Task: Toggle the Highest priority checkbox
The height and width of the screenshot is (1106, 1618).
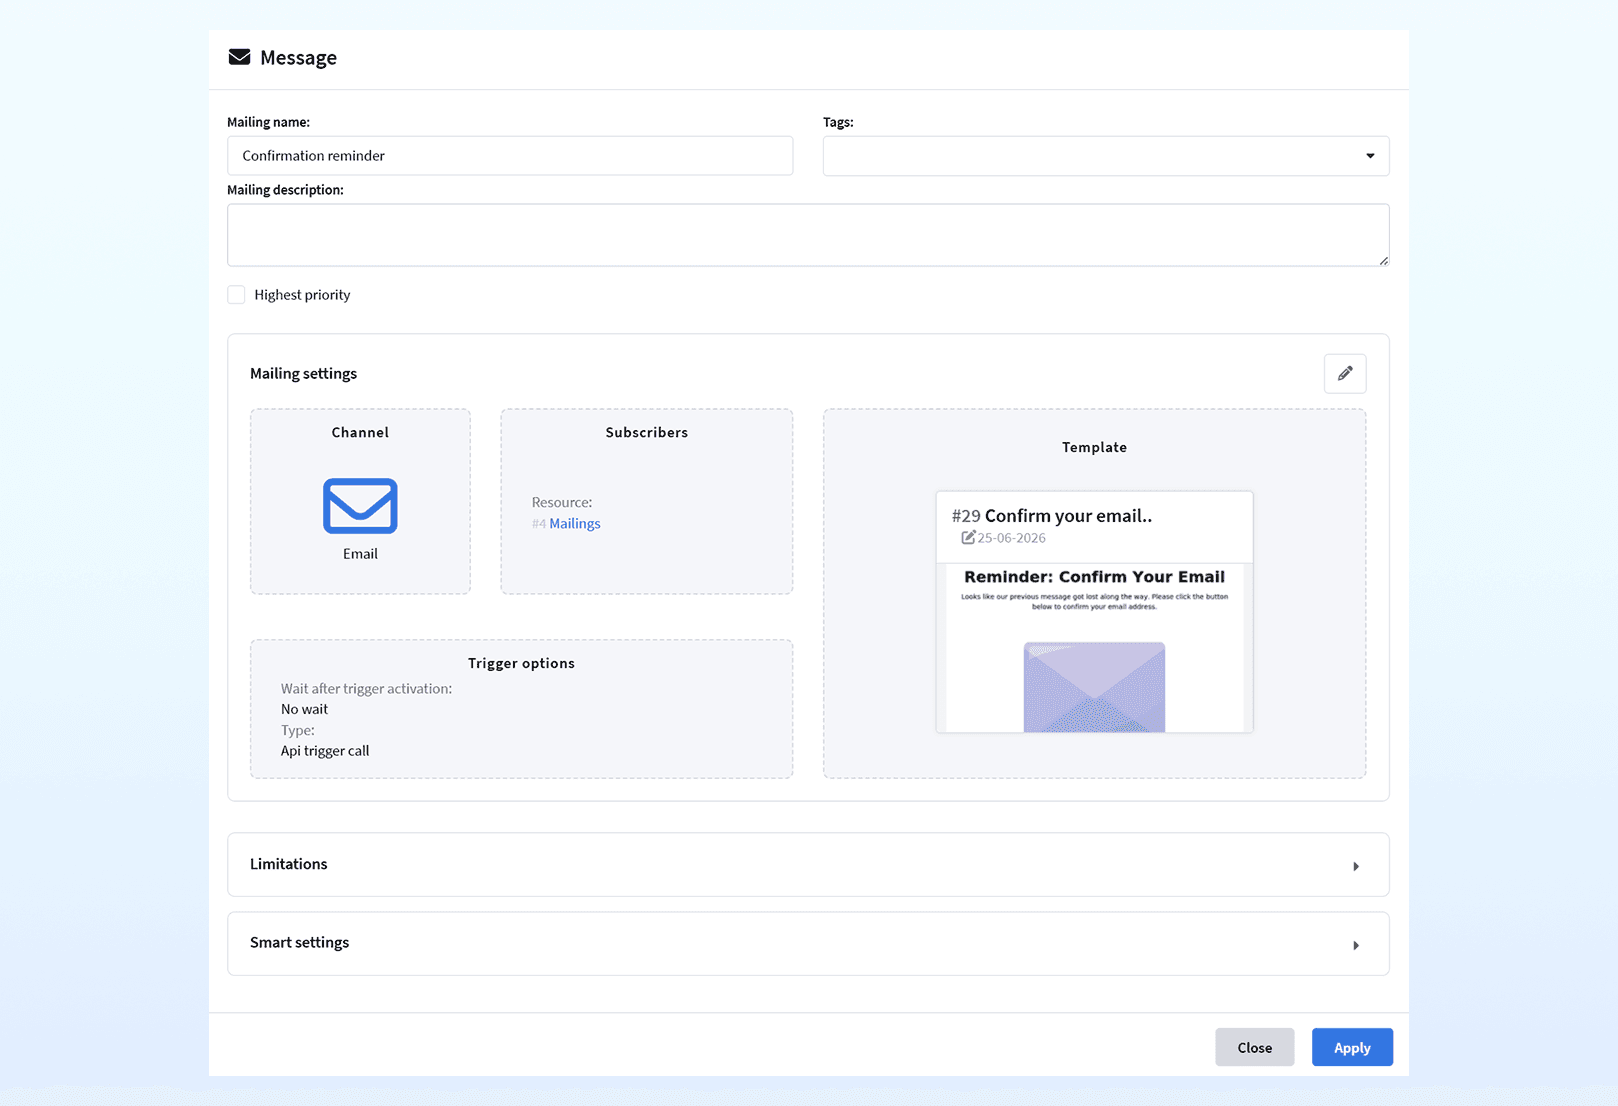Action: [x=236, y=294]
